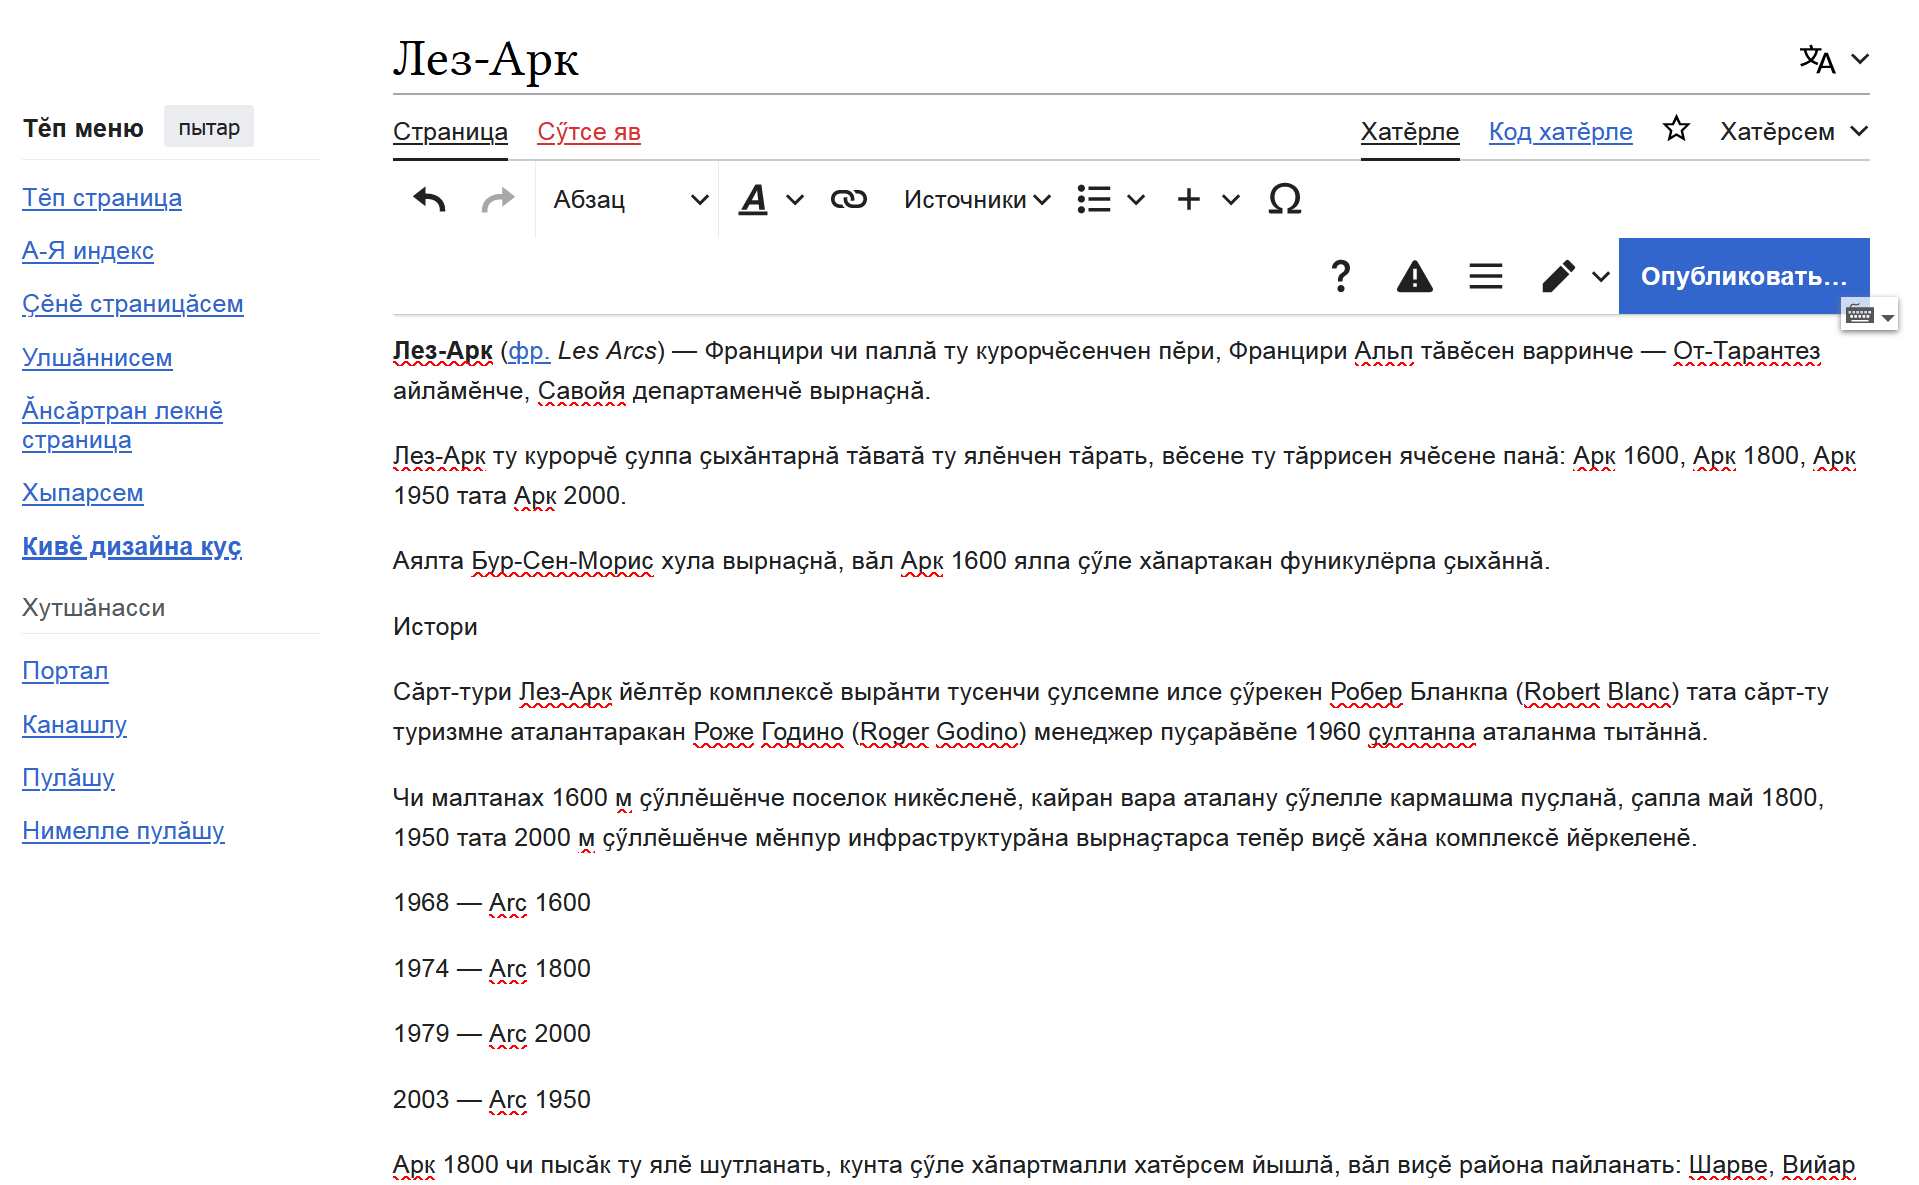Viewport: 1919px width, 1185px height.
Task: Open the language selector icon
Action: [1832, 60]
